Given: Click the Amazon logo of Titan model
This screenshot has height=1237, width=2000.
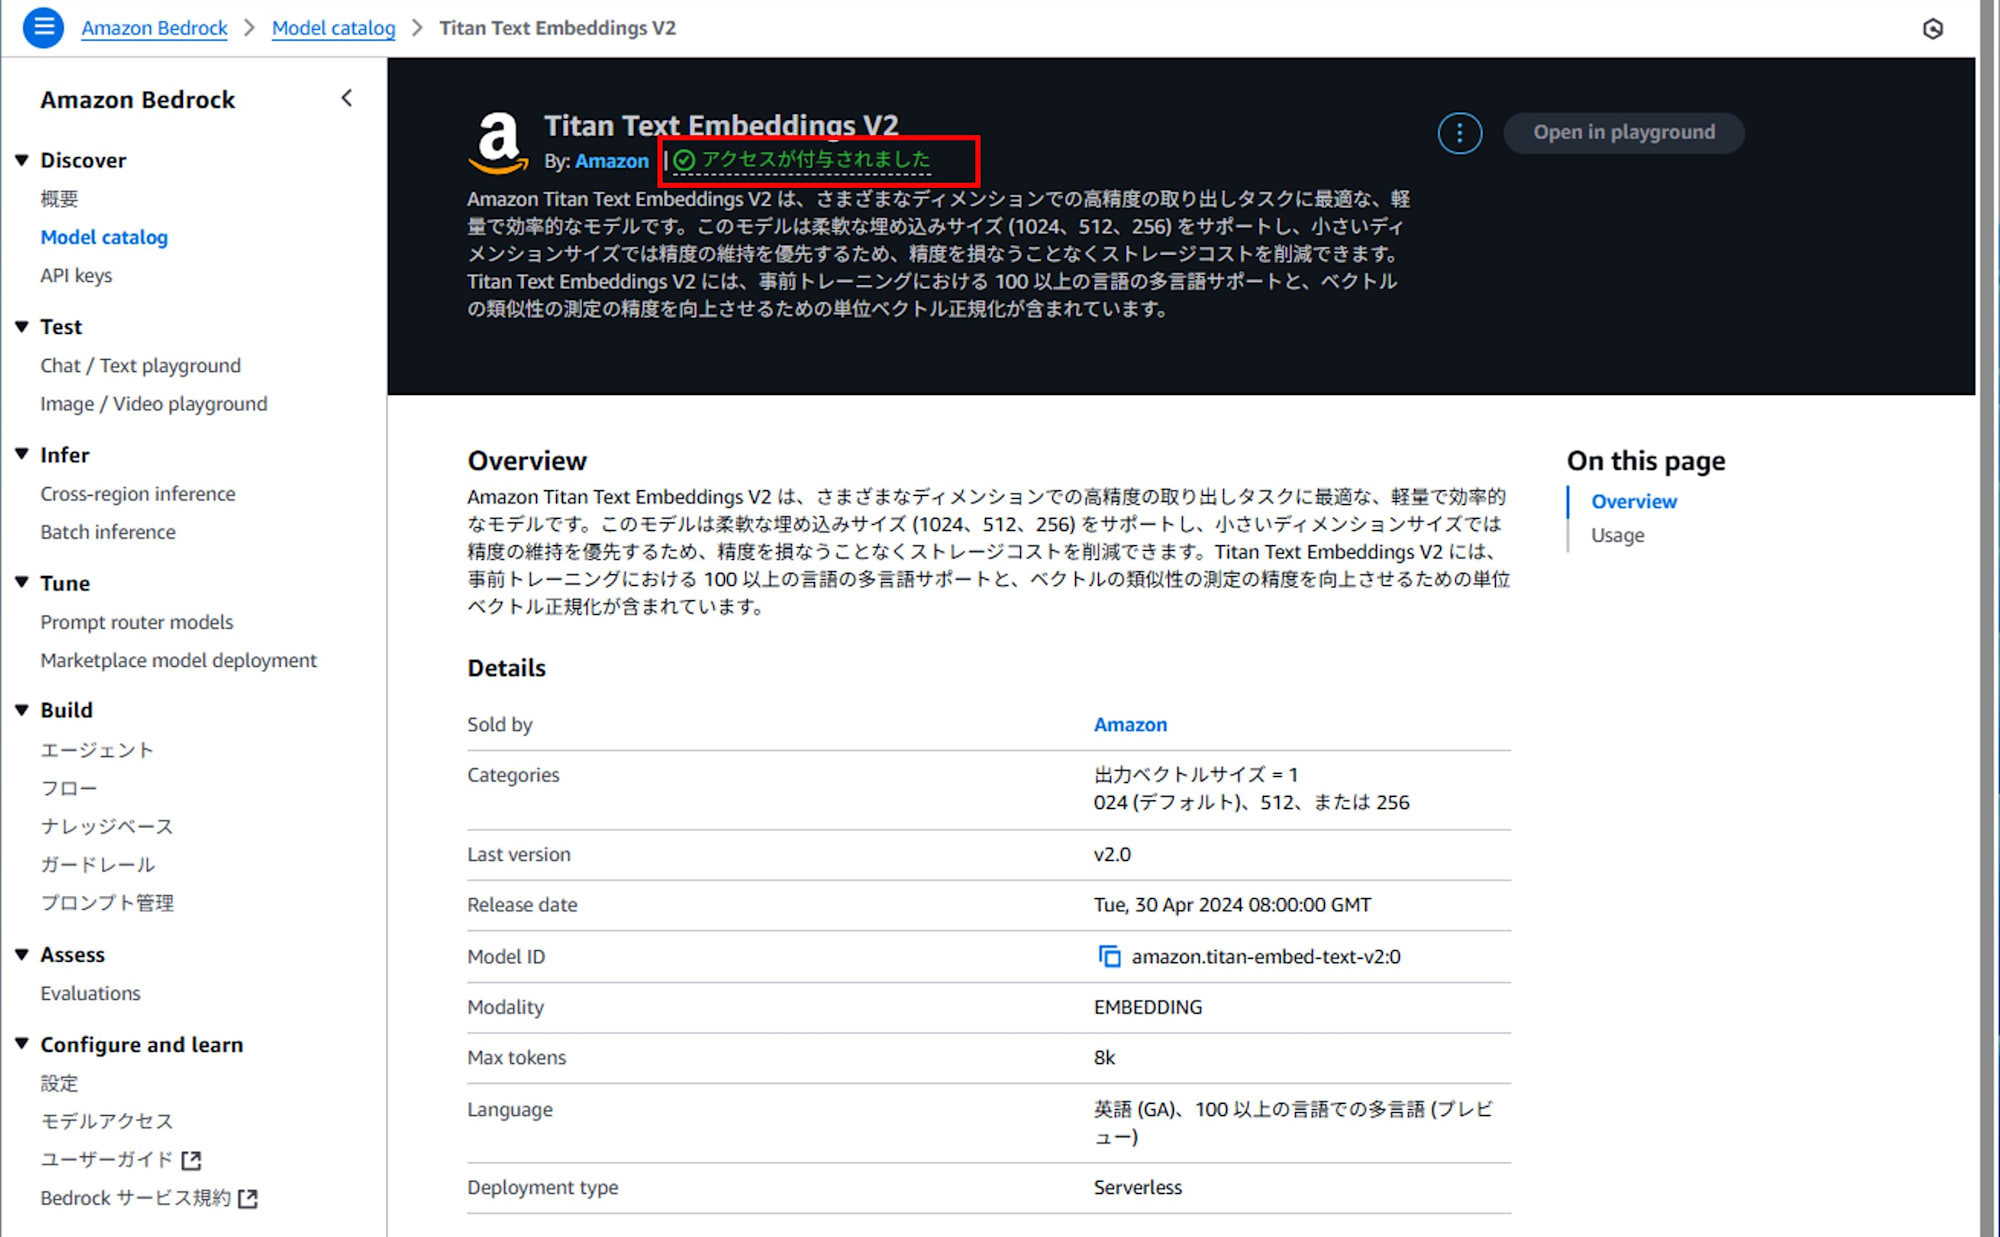Looking at the screenshot, I should (x=498, y=142).
